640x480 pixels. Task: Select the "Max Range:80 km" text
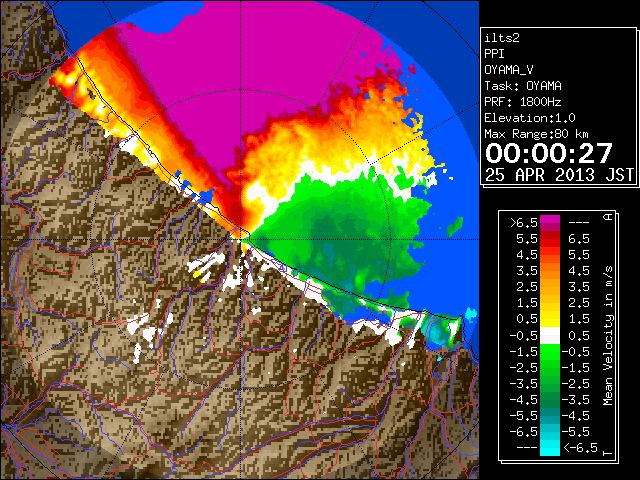(x=536, y=134)
